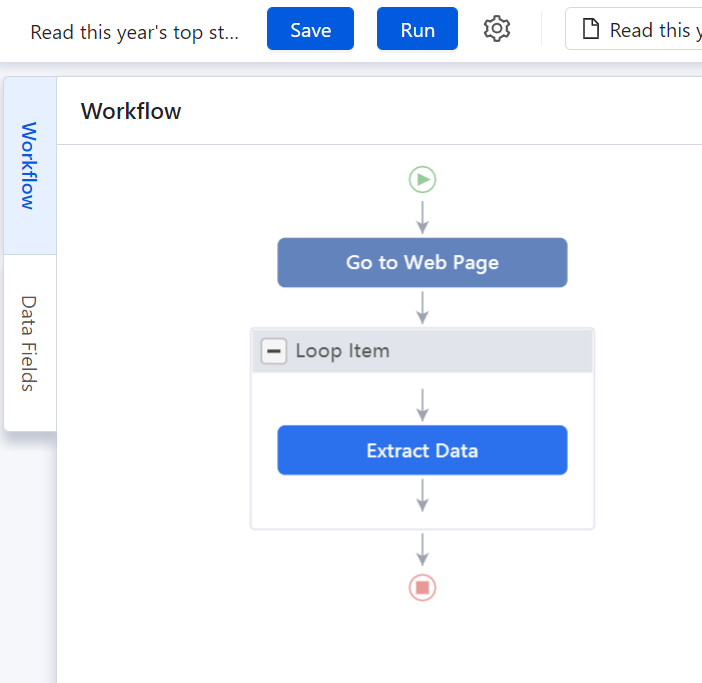Click the green workflow start icon
The width and height of the screenshot is (702, 683).
point(422,179)
